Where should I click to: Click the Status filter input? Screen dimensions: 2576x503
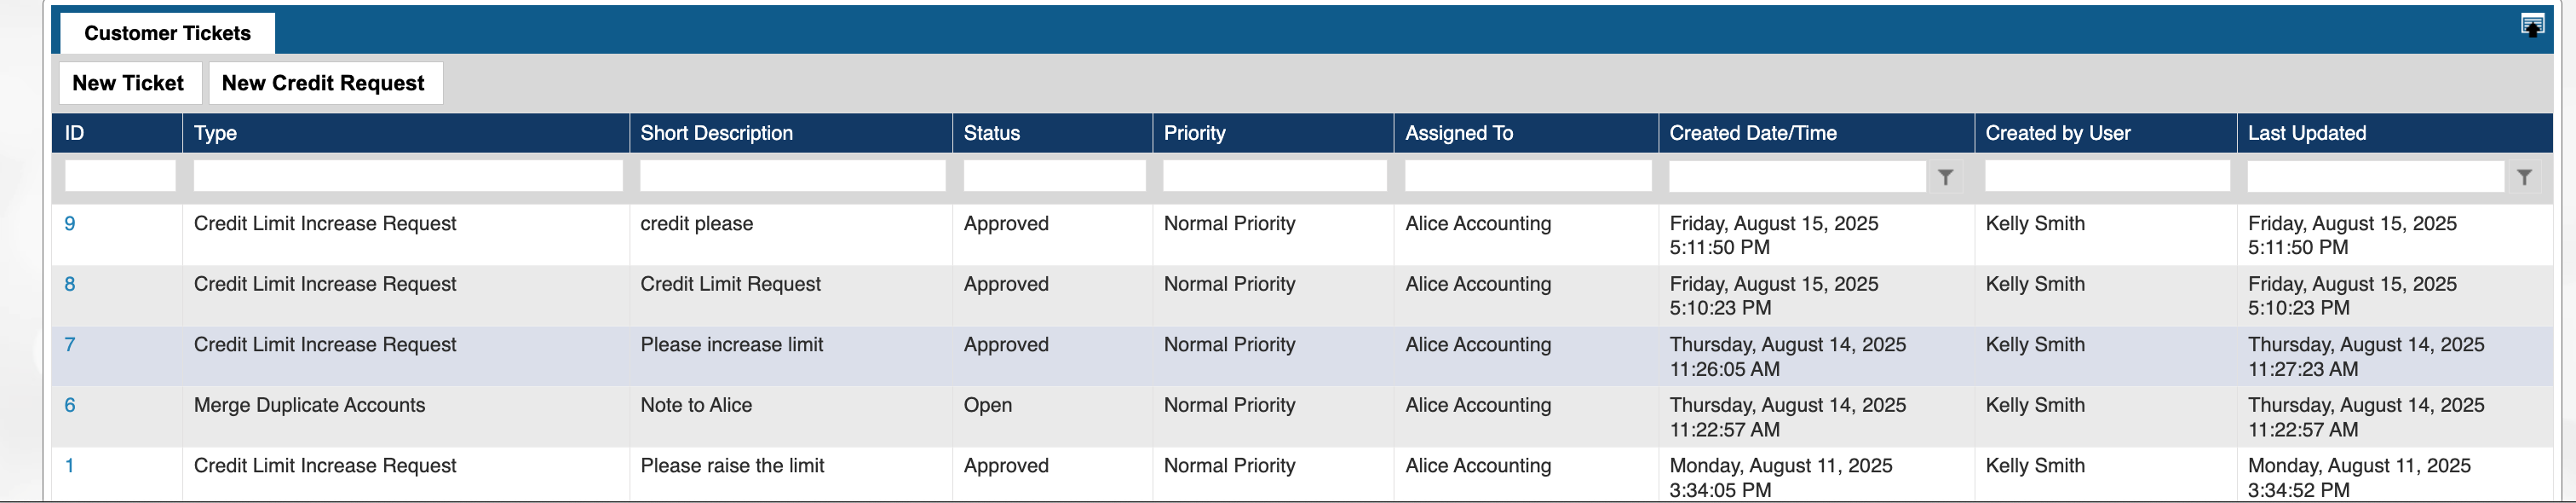[x=1054, y=176]
